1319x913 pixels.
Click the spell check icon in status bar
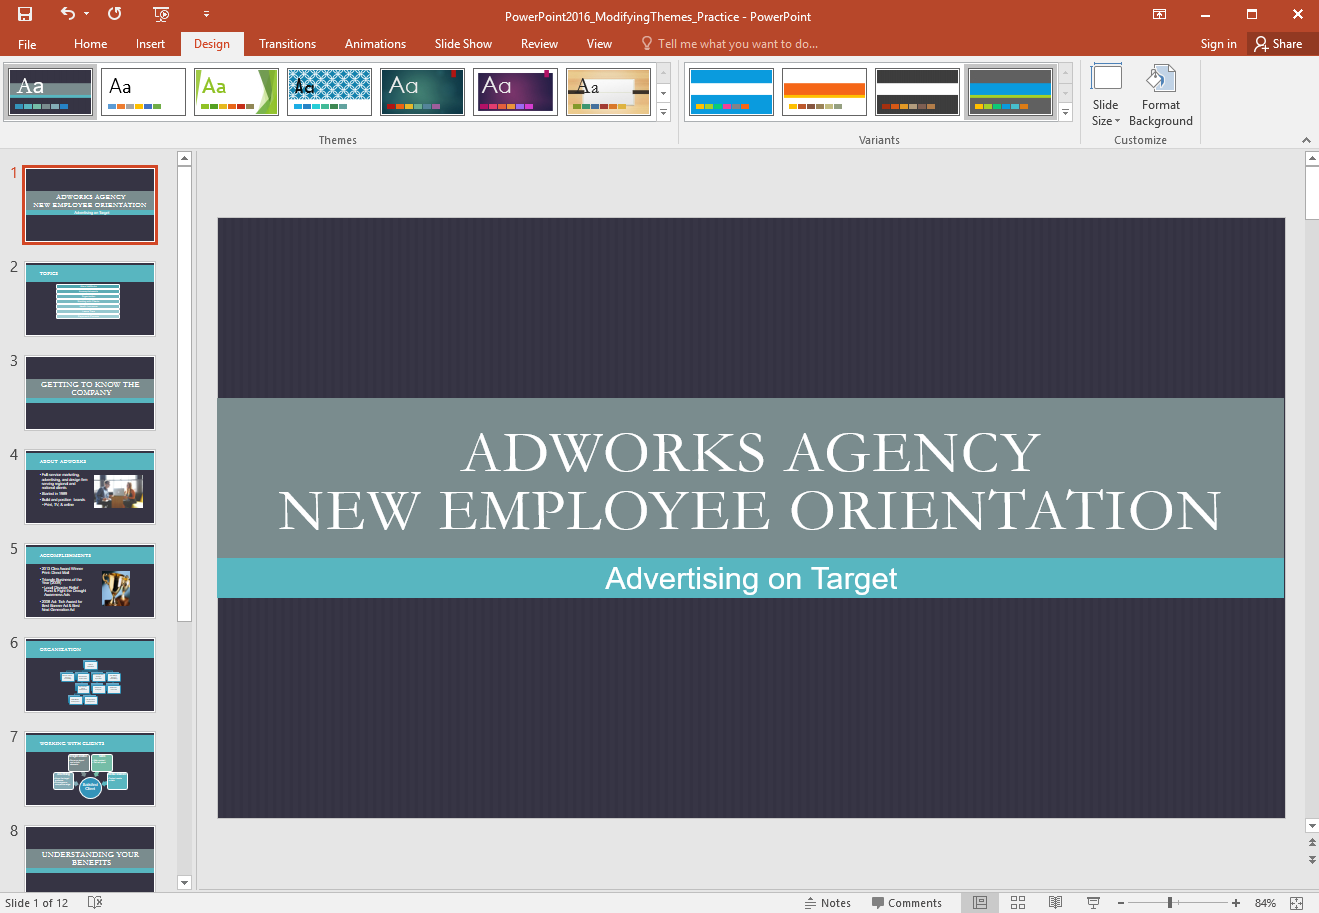[95, 902]
